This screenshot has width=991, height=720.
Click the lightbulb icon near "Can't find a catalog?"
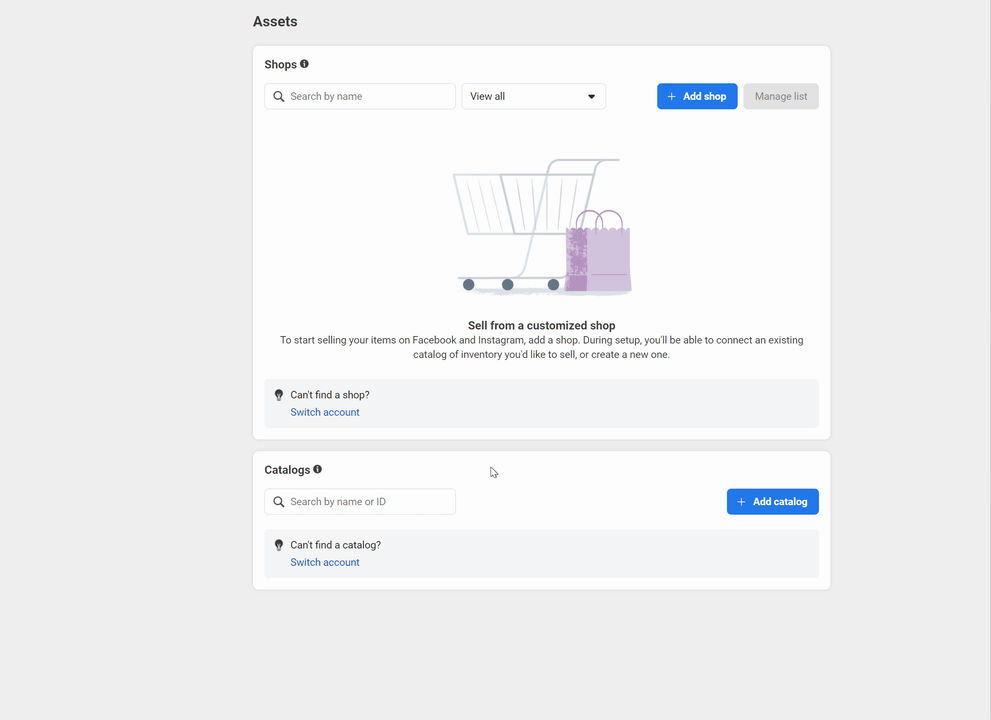pos(279,545)
